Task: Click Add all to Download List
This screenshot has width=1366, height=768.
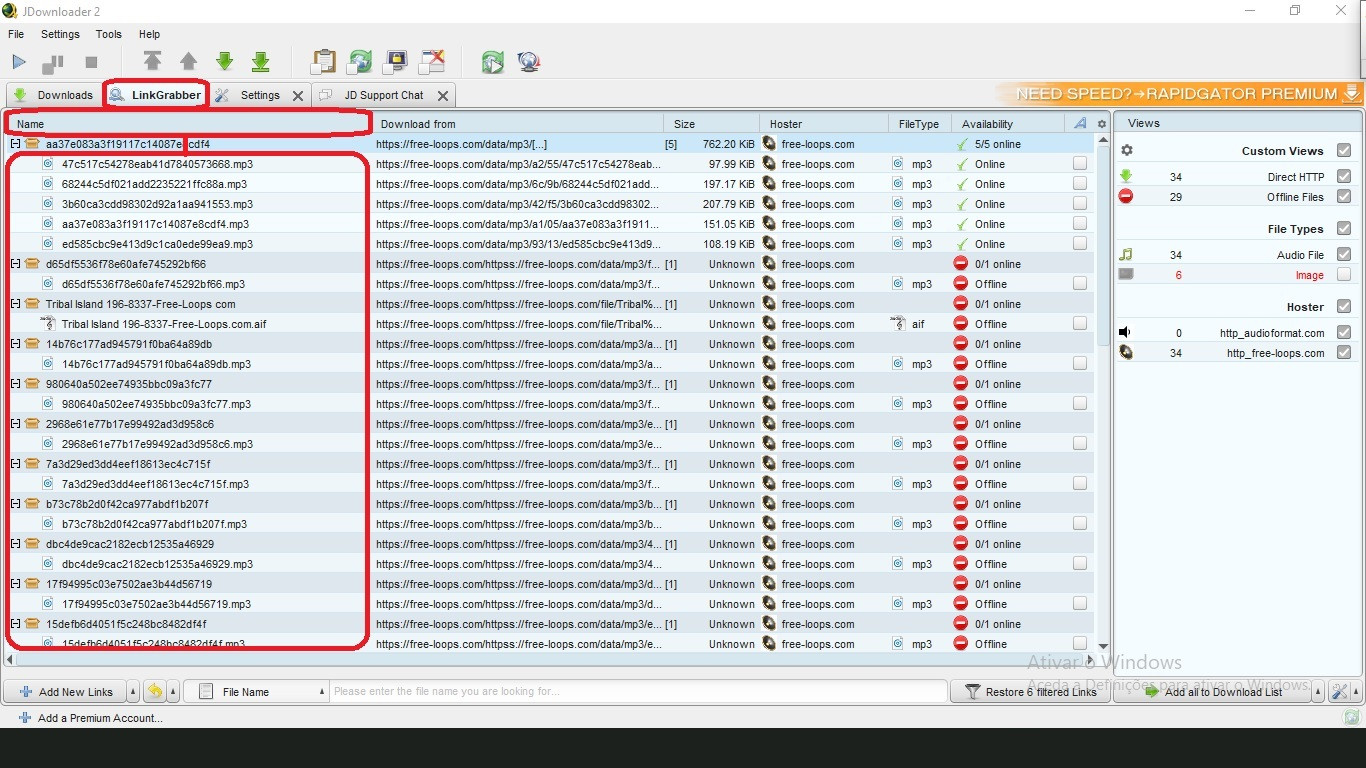Action: pos(1213,692)
